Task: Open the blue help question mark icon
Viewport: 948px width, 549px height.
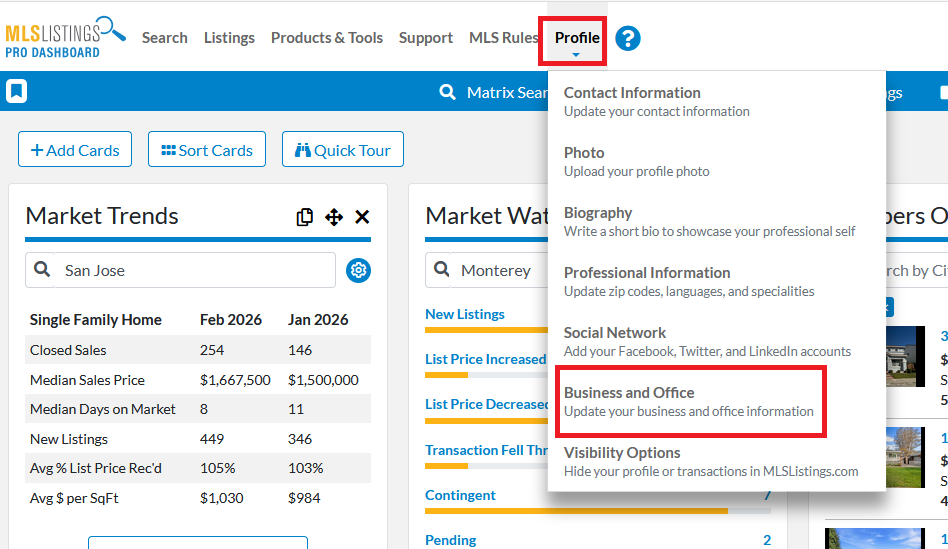Action: point(628,39)
